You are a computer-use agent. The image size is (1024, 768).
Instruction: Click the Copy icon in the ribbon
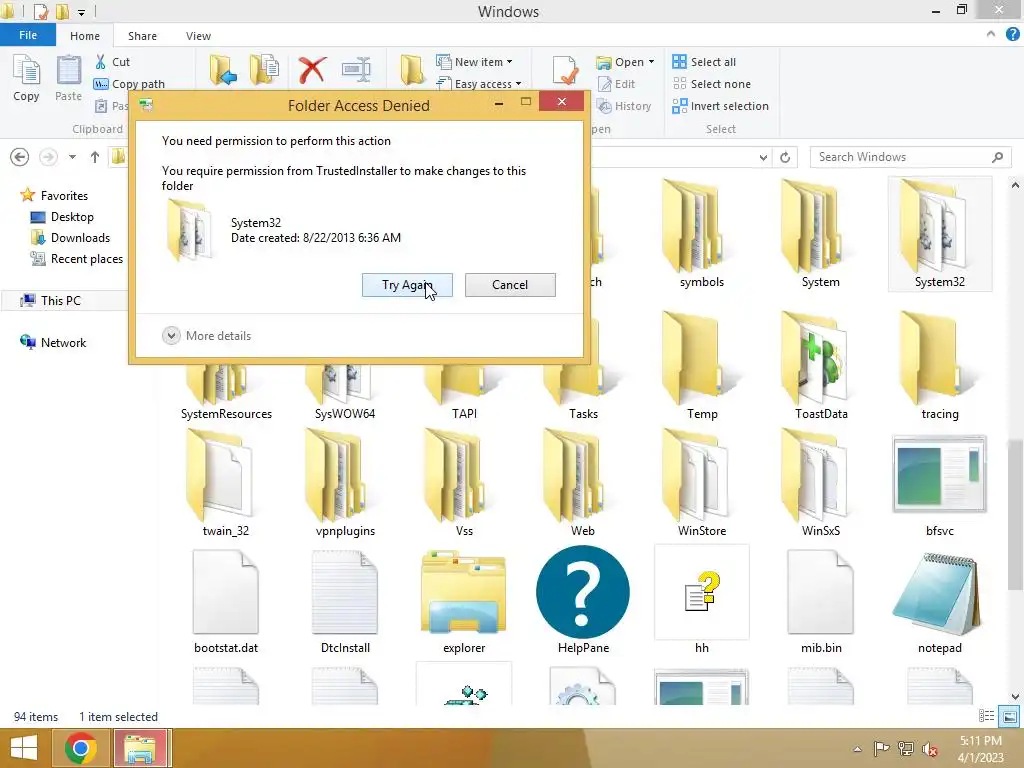pos(26,78)
